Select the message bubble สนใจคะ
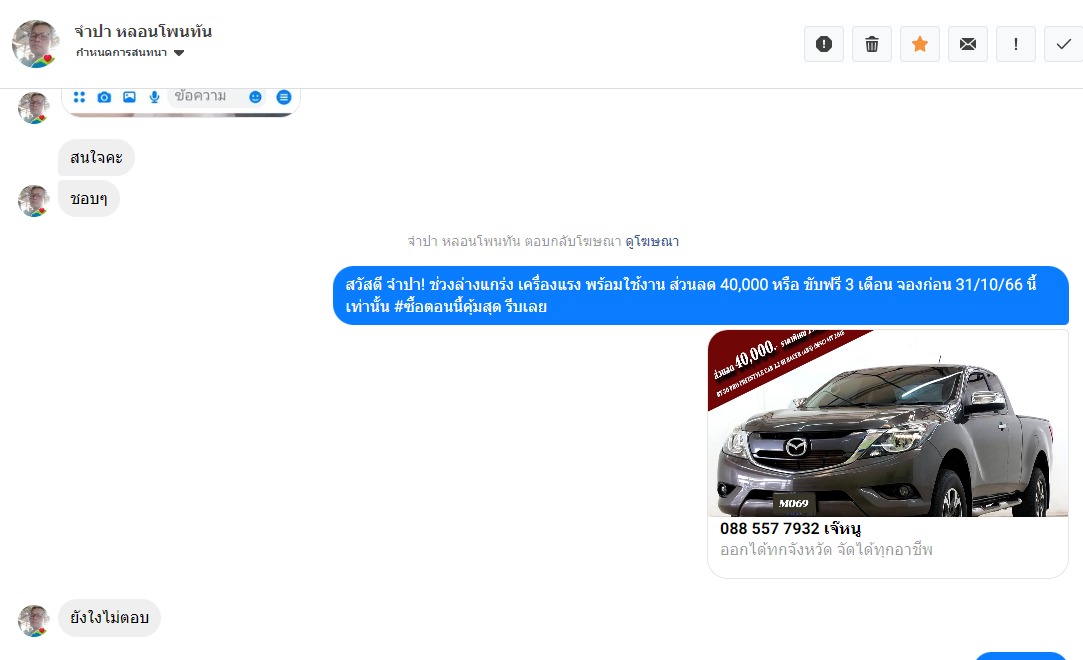1083x660 pixels. (x=96, y=157)
